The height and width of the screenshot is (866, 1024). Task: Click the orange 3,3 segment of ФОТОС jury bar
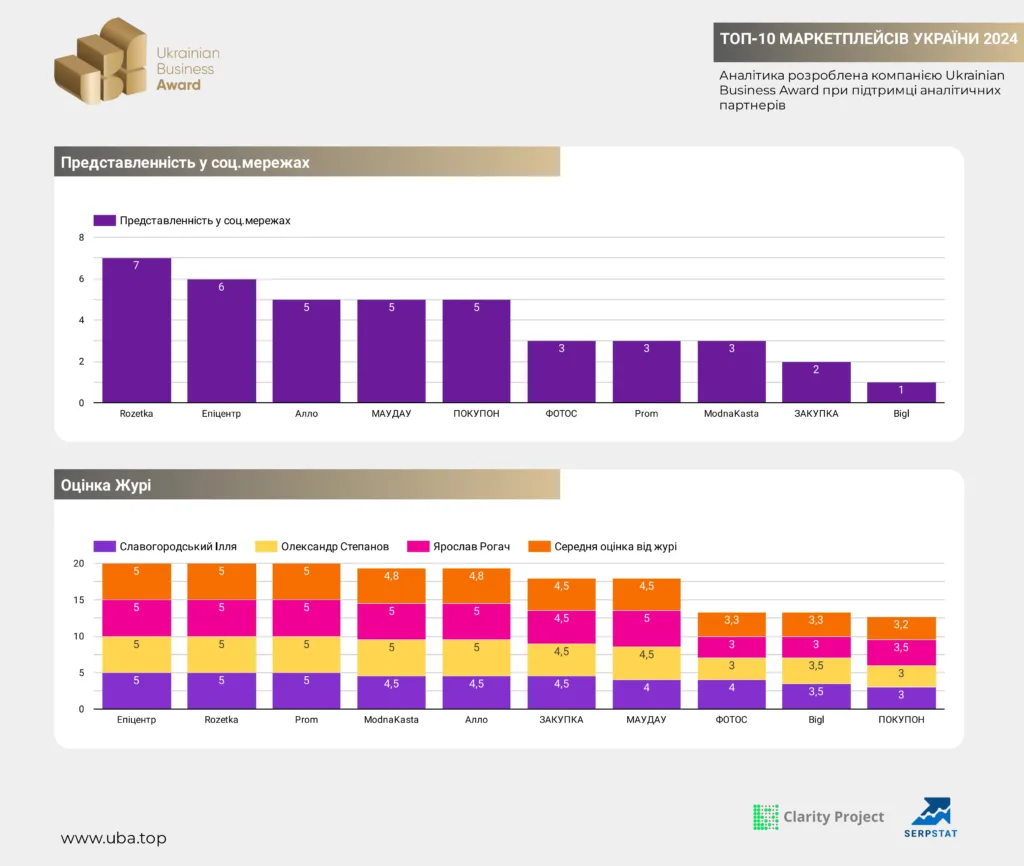point(731,624)
